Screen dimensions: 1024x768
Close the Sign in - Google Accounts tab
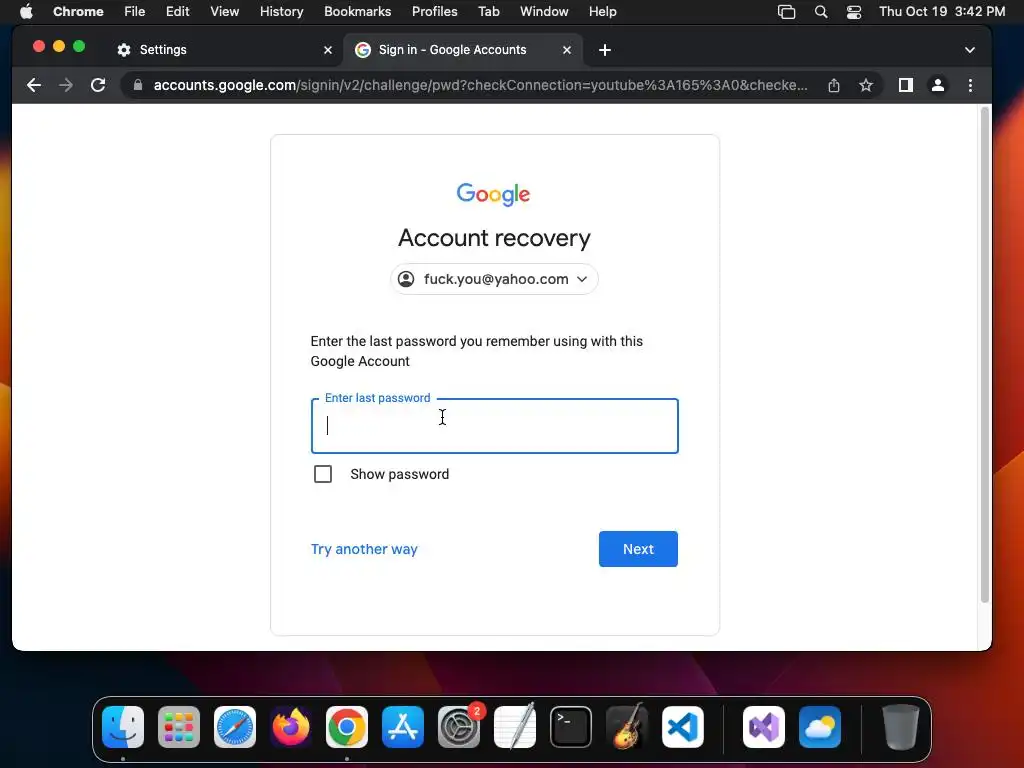click(x=567, y=50)
